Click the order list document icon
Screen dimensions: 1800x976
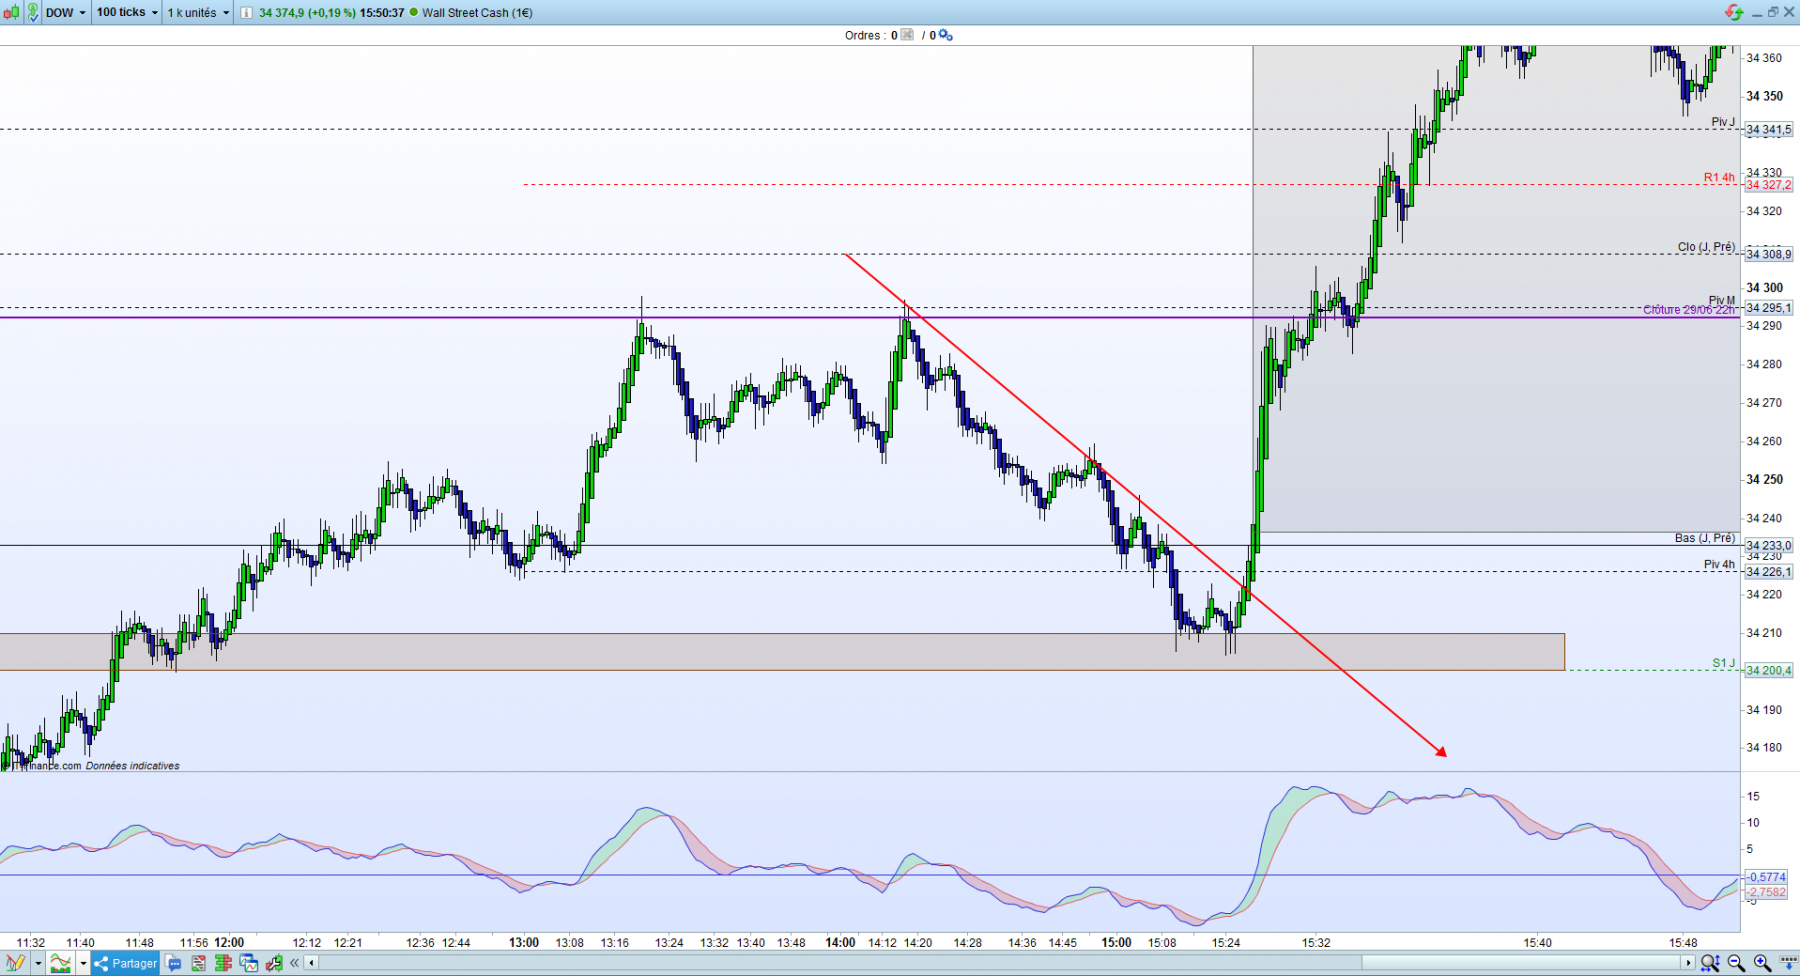tap(198, 963)
